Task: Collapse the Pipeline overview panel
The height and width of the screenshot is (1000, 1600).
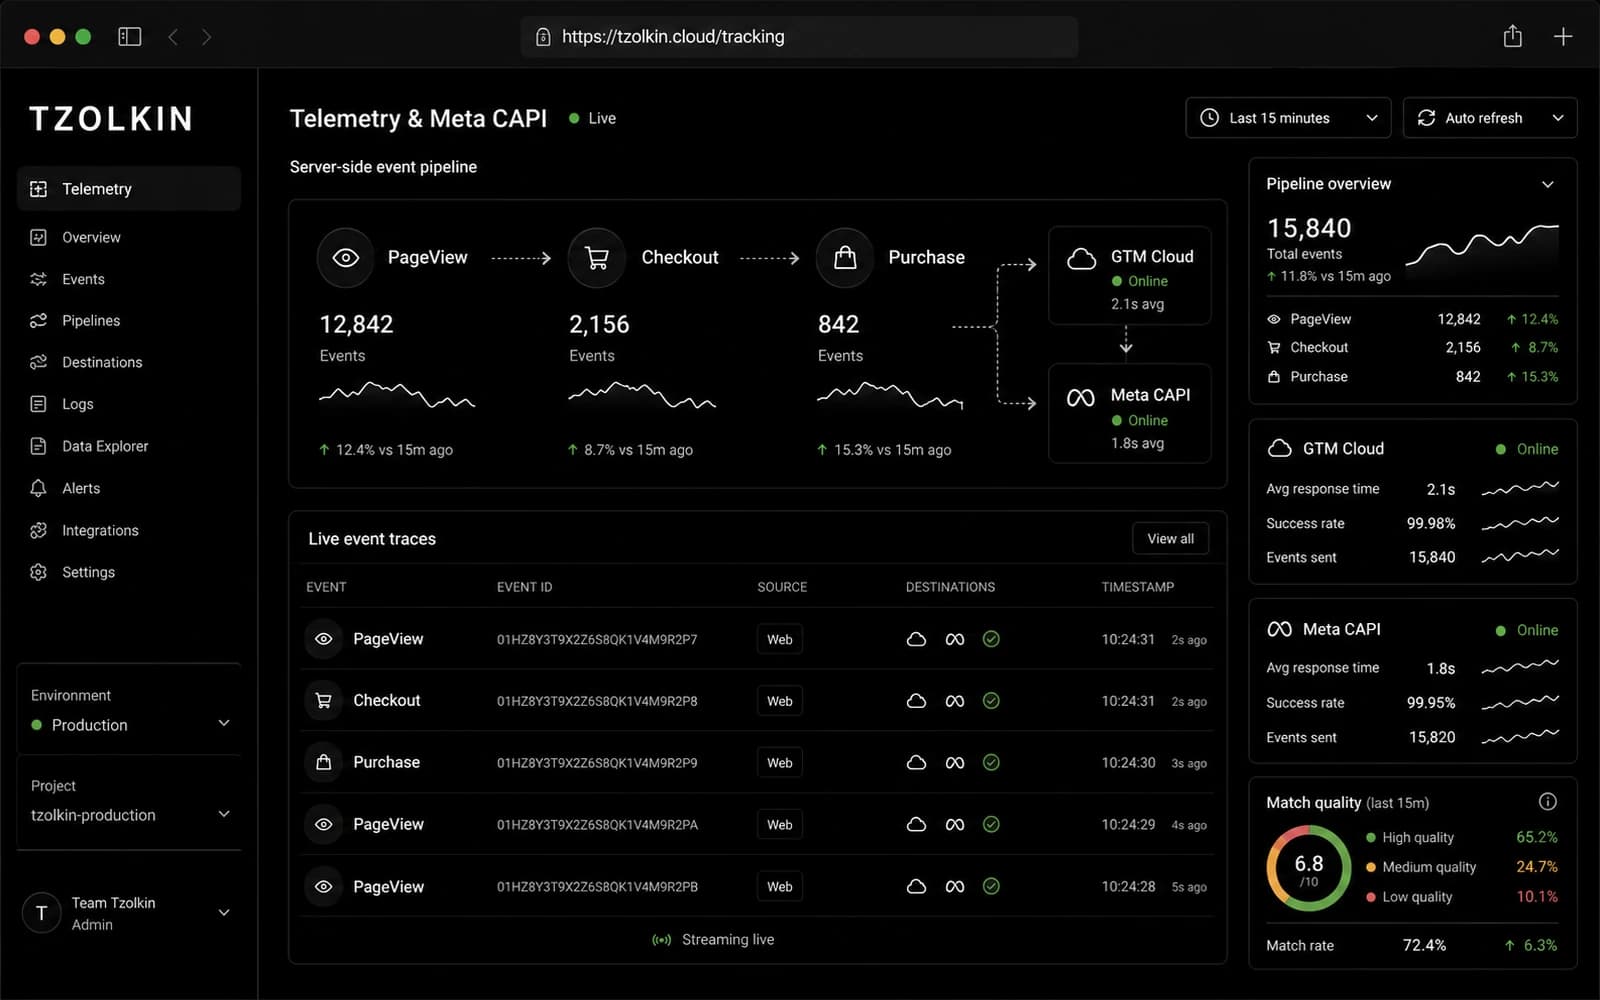Action: (1547, 185)
